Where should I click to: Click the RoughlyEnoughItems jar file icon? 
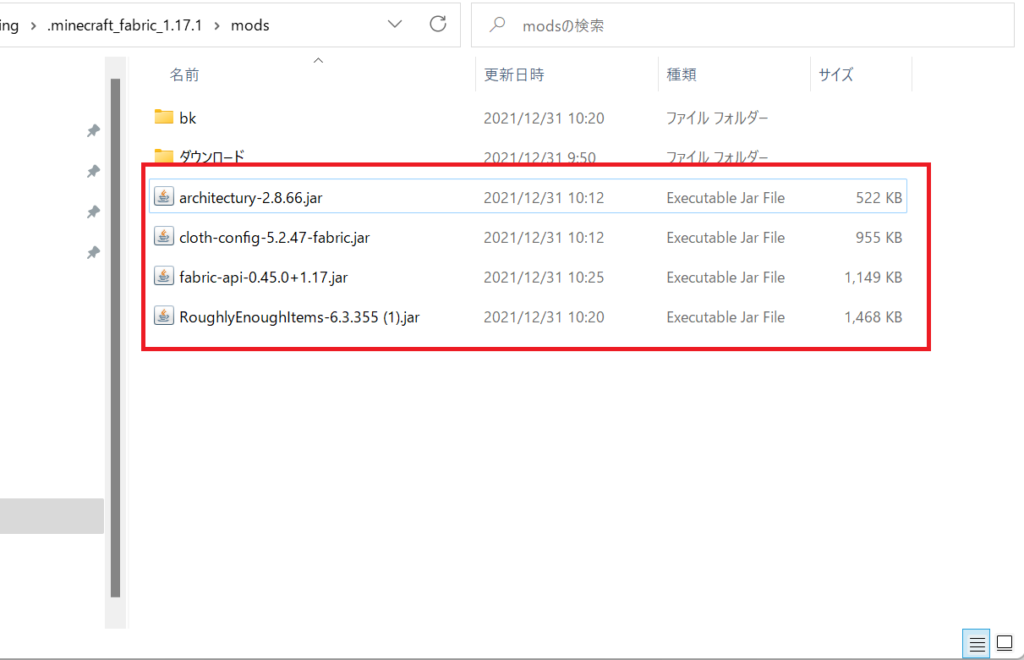click(x=164, y=316)
